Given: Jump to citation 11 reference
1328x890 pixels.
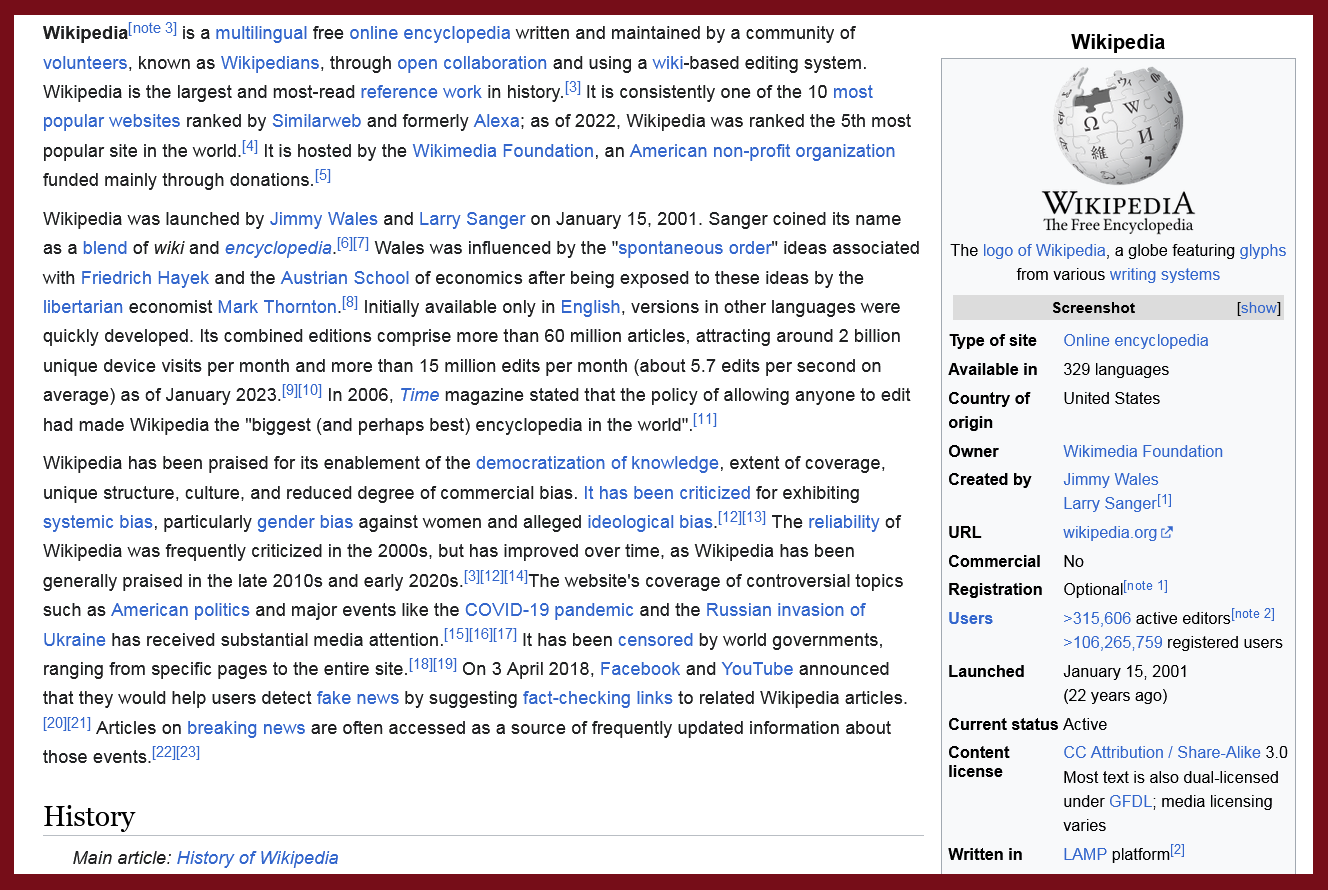Looking at the screenshot, I should tap(705, 419).
